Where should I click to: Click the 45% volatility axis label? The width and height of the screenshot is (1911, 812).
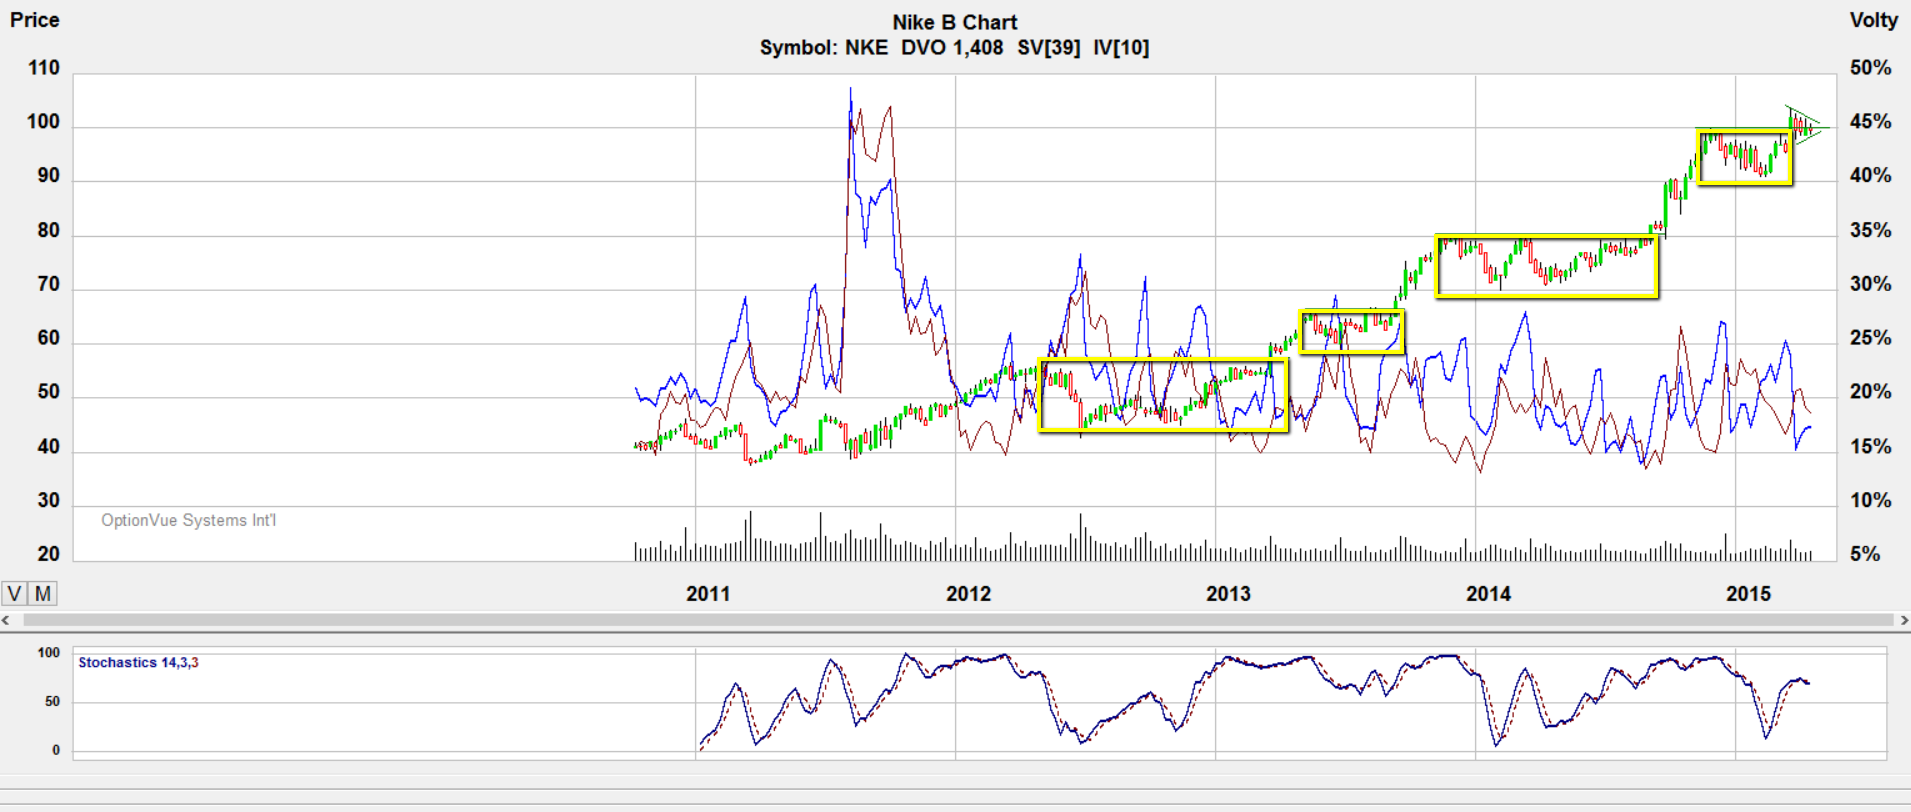pos(1870,122)
